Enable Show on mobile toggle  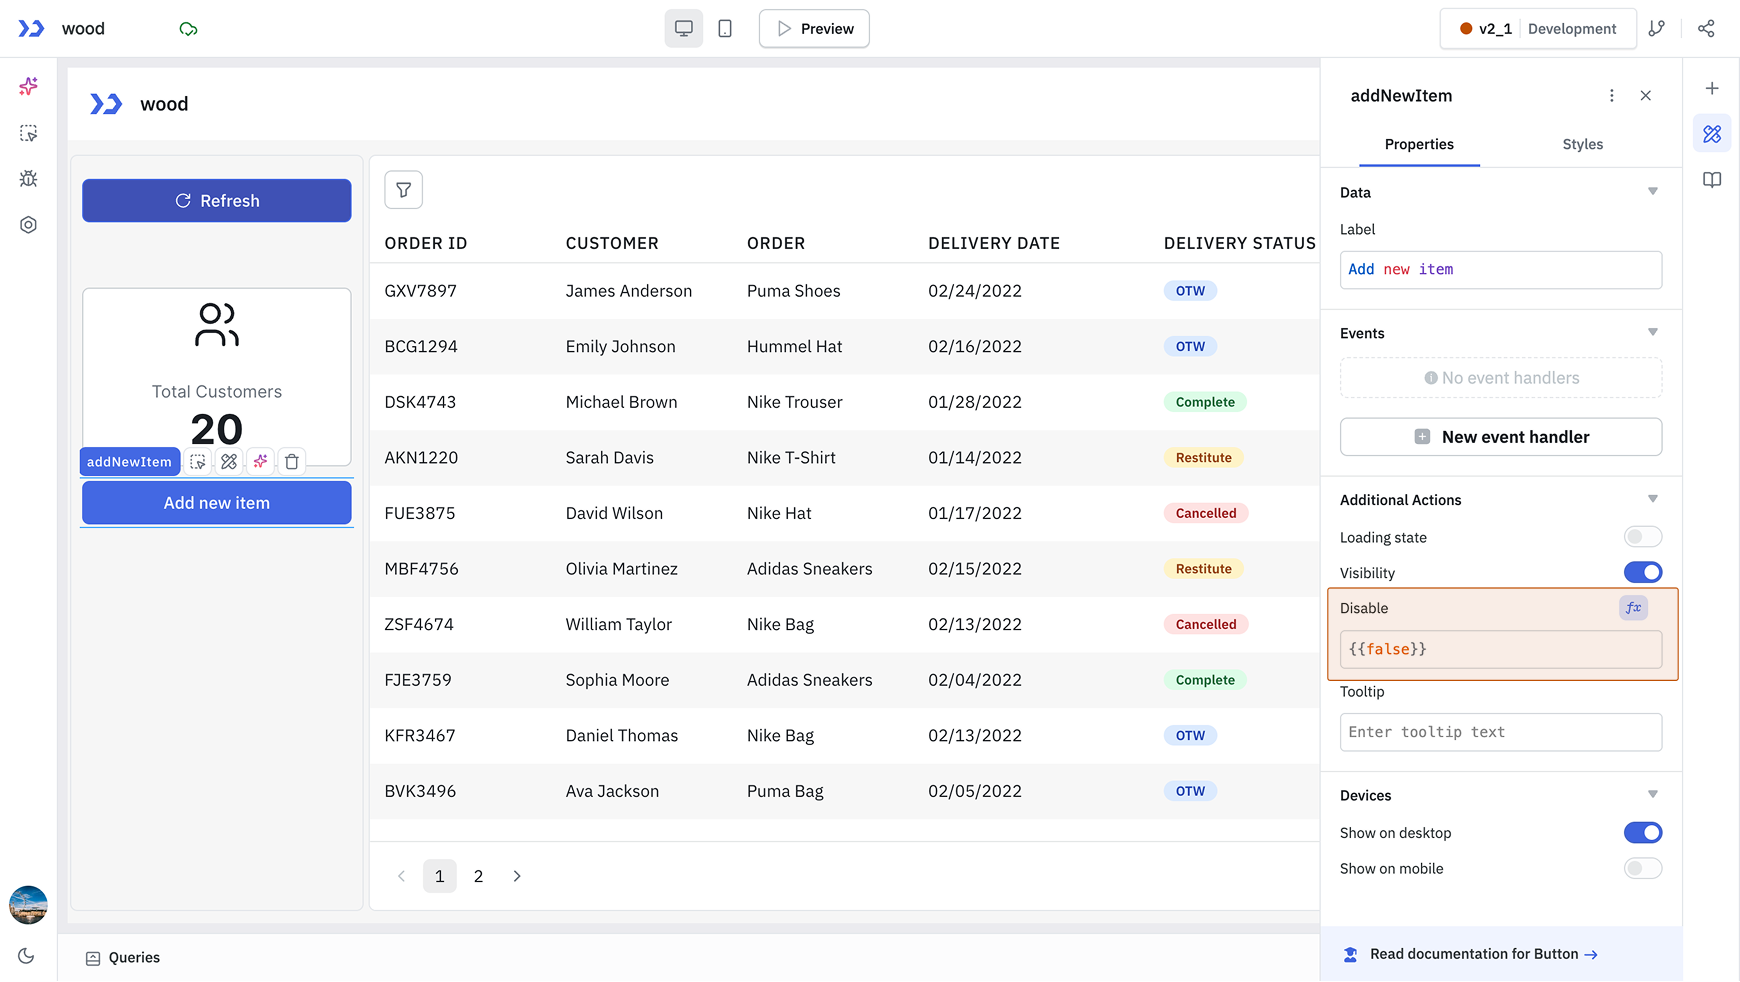click(x=1642, y=869)
